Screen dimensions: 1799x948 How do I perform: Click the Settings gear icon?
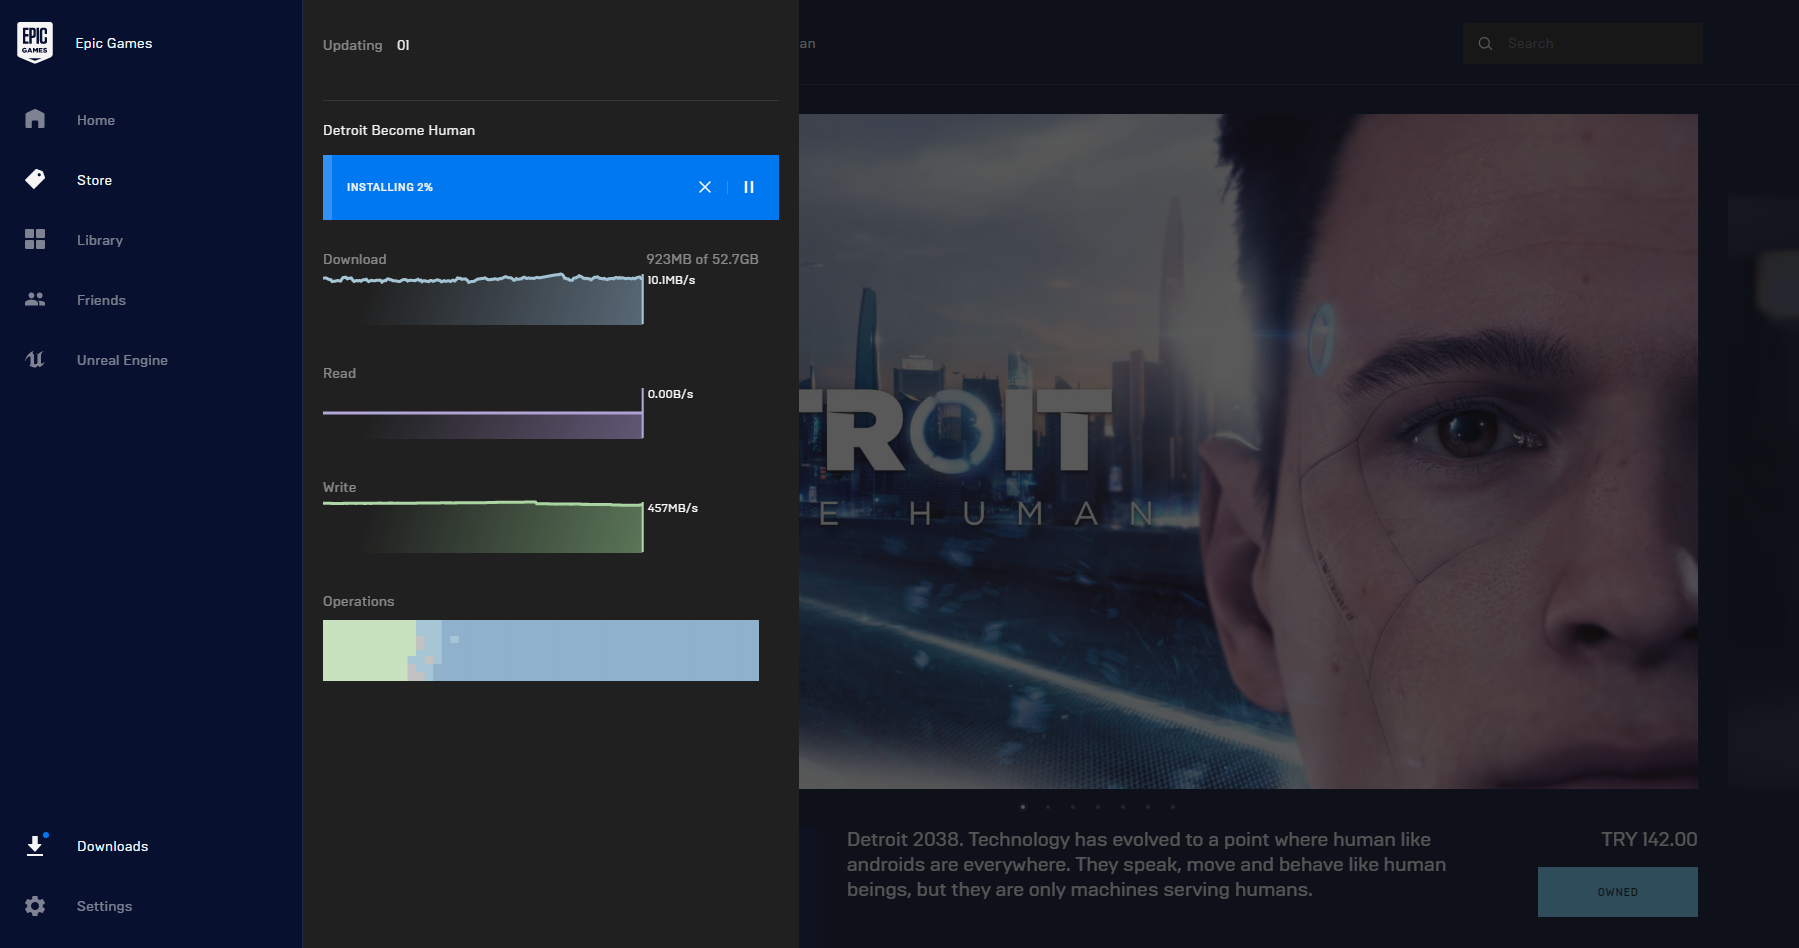pyautogui.click(x=35, y=906)
